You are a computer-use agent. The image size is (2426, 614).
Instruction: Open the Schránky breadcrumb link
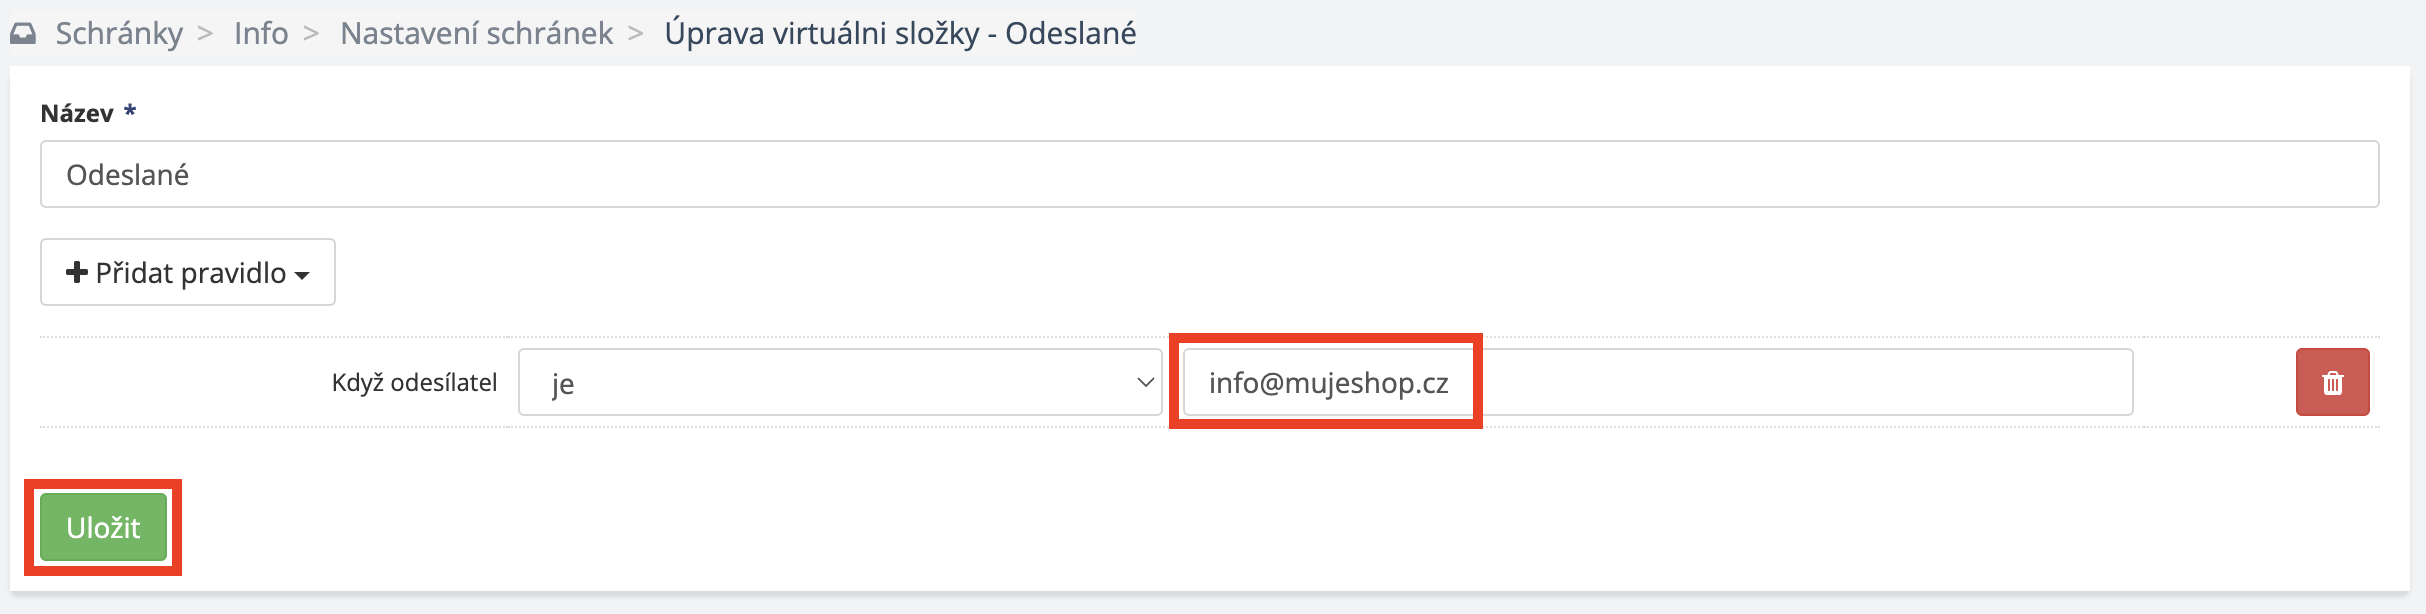(119, 34)
